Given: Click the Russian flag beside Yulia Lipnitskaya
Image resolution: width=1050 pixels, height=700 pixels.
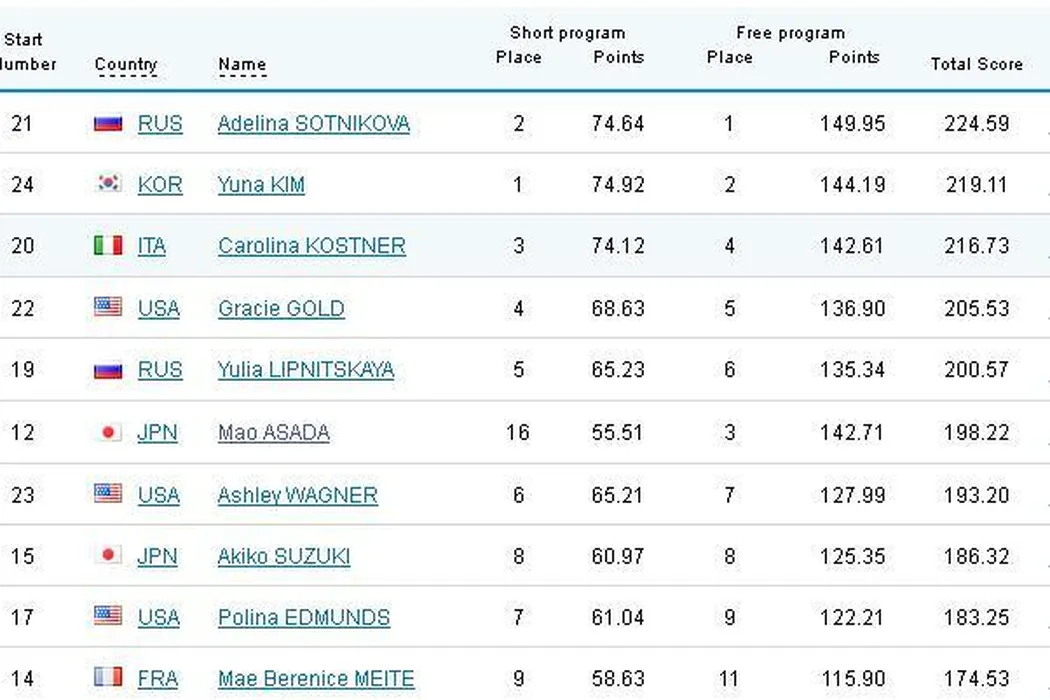Looking at the screenshot, I should click(x=108, y=370).
